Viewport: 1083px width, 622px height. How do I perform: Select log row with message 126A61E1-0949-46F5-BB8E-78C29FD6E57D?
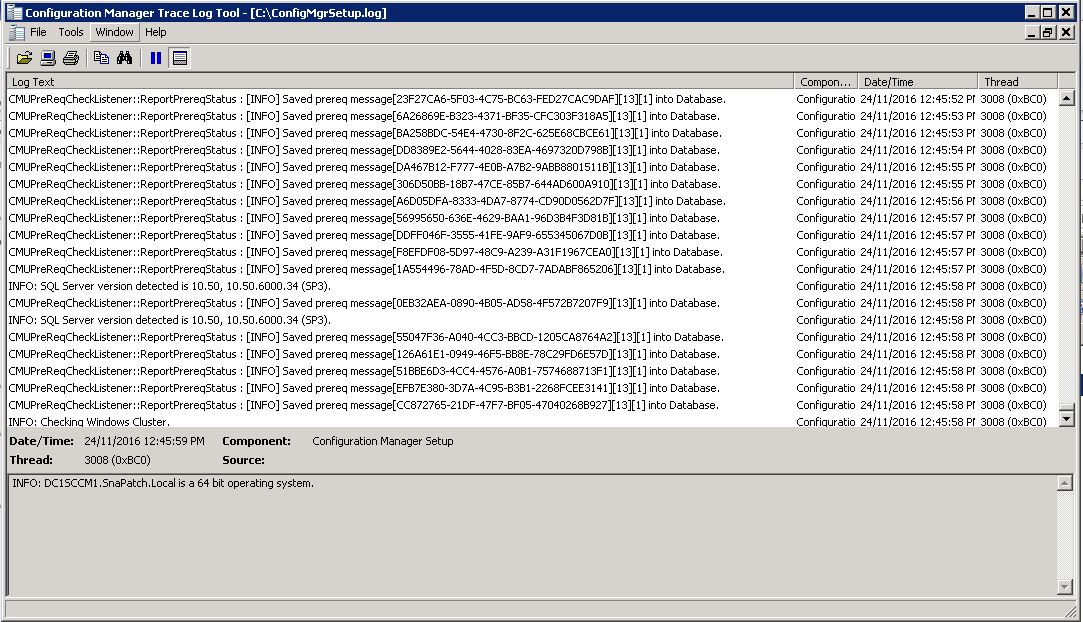point(533,354)
